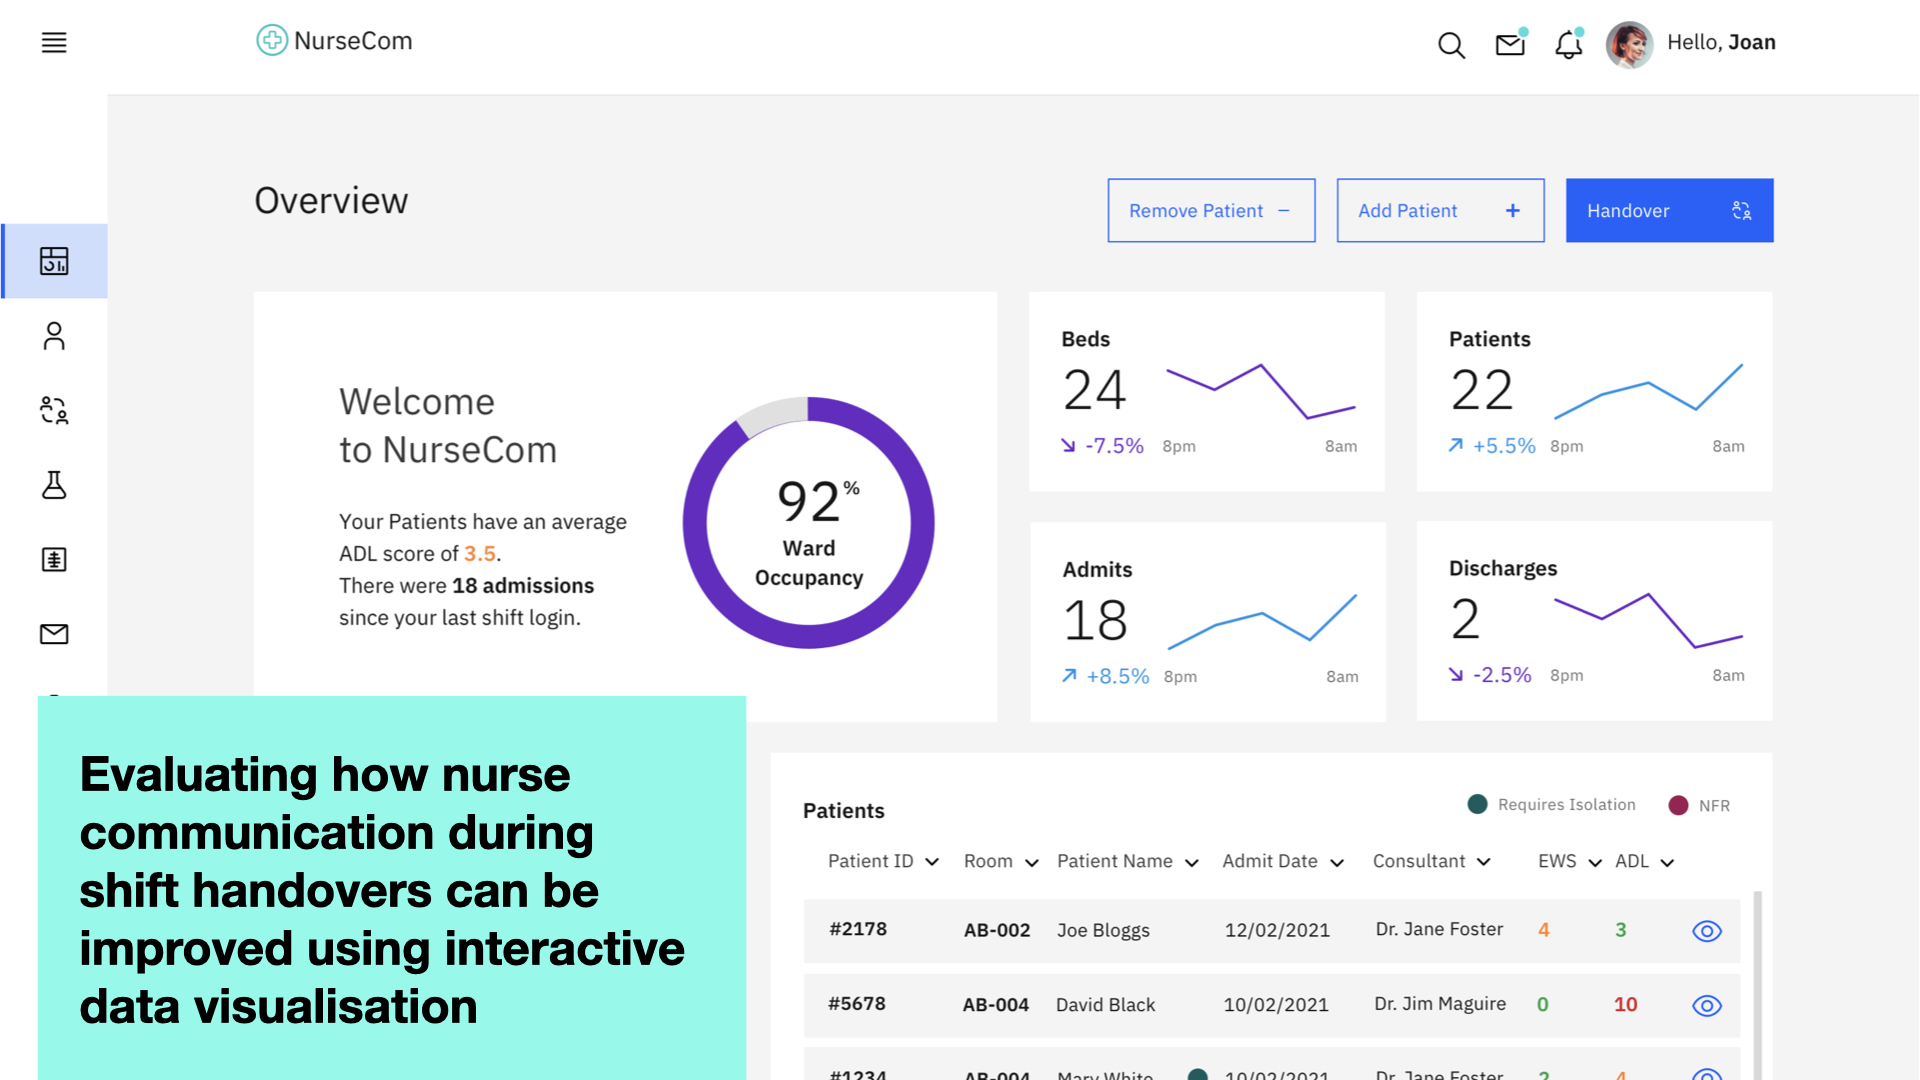Click the search magnifier icon

[1451, 45]
